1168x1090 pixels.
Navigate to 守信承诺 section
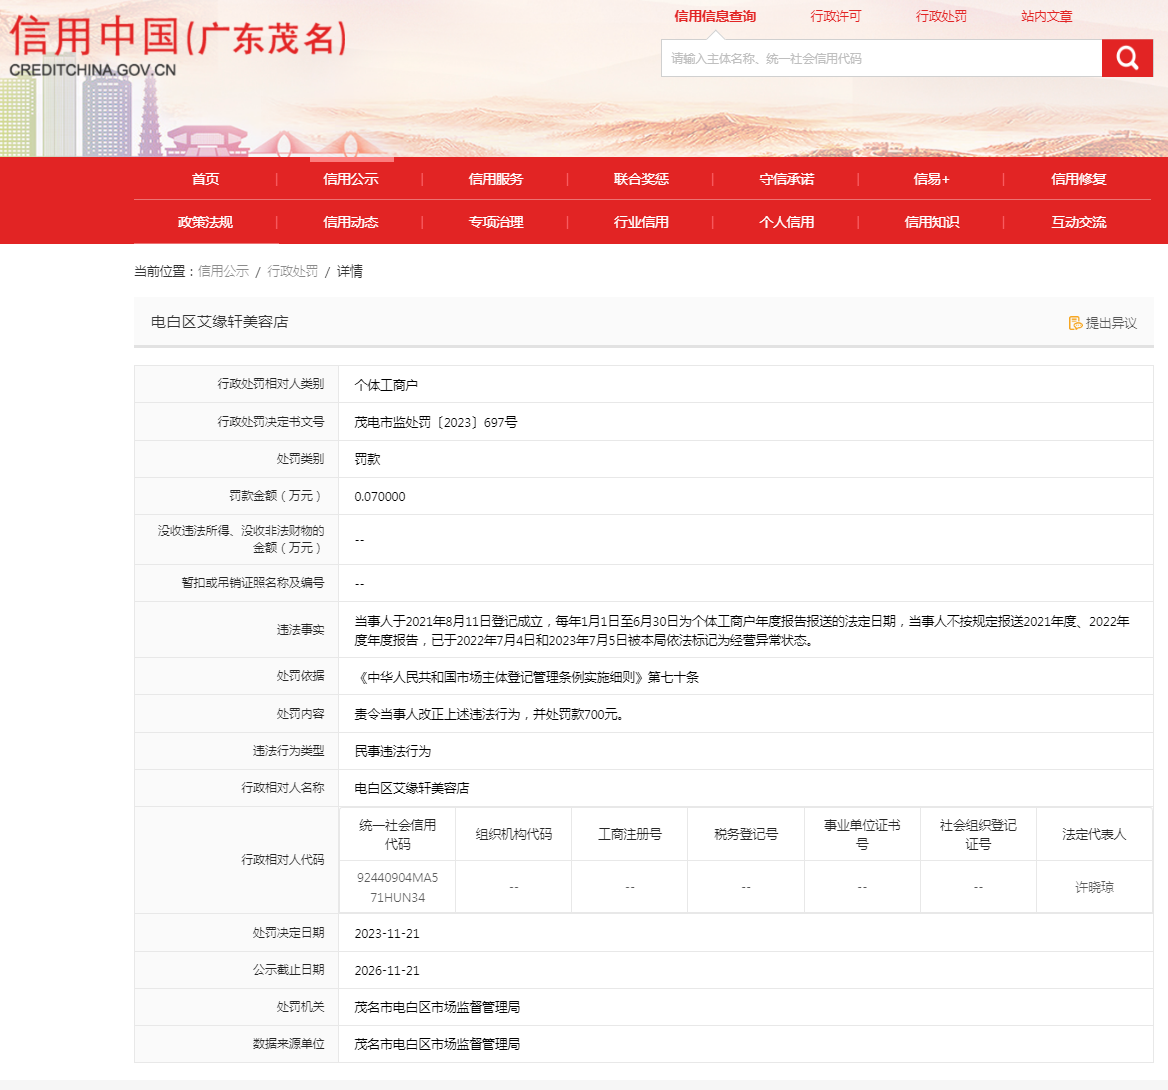[x=786, y=179]
